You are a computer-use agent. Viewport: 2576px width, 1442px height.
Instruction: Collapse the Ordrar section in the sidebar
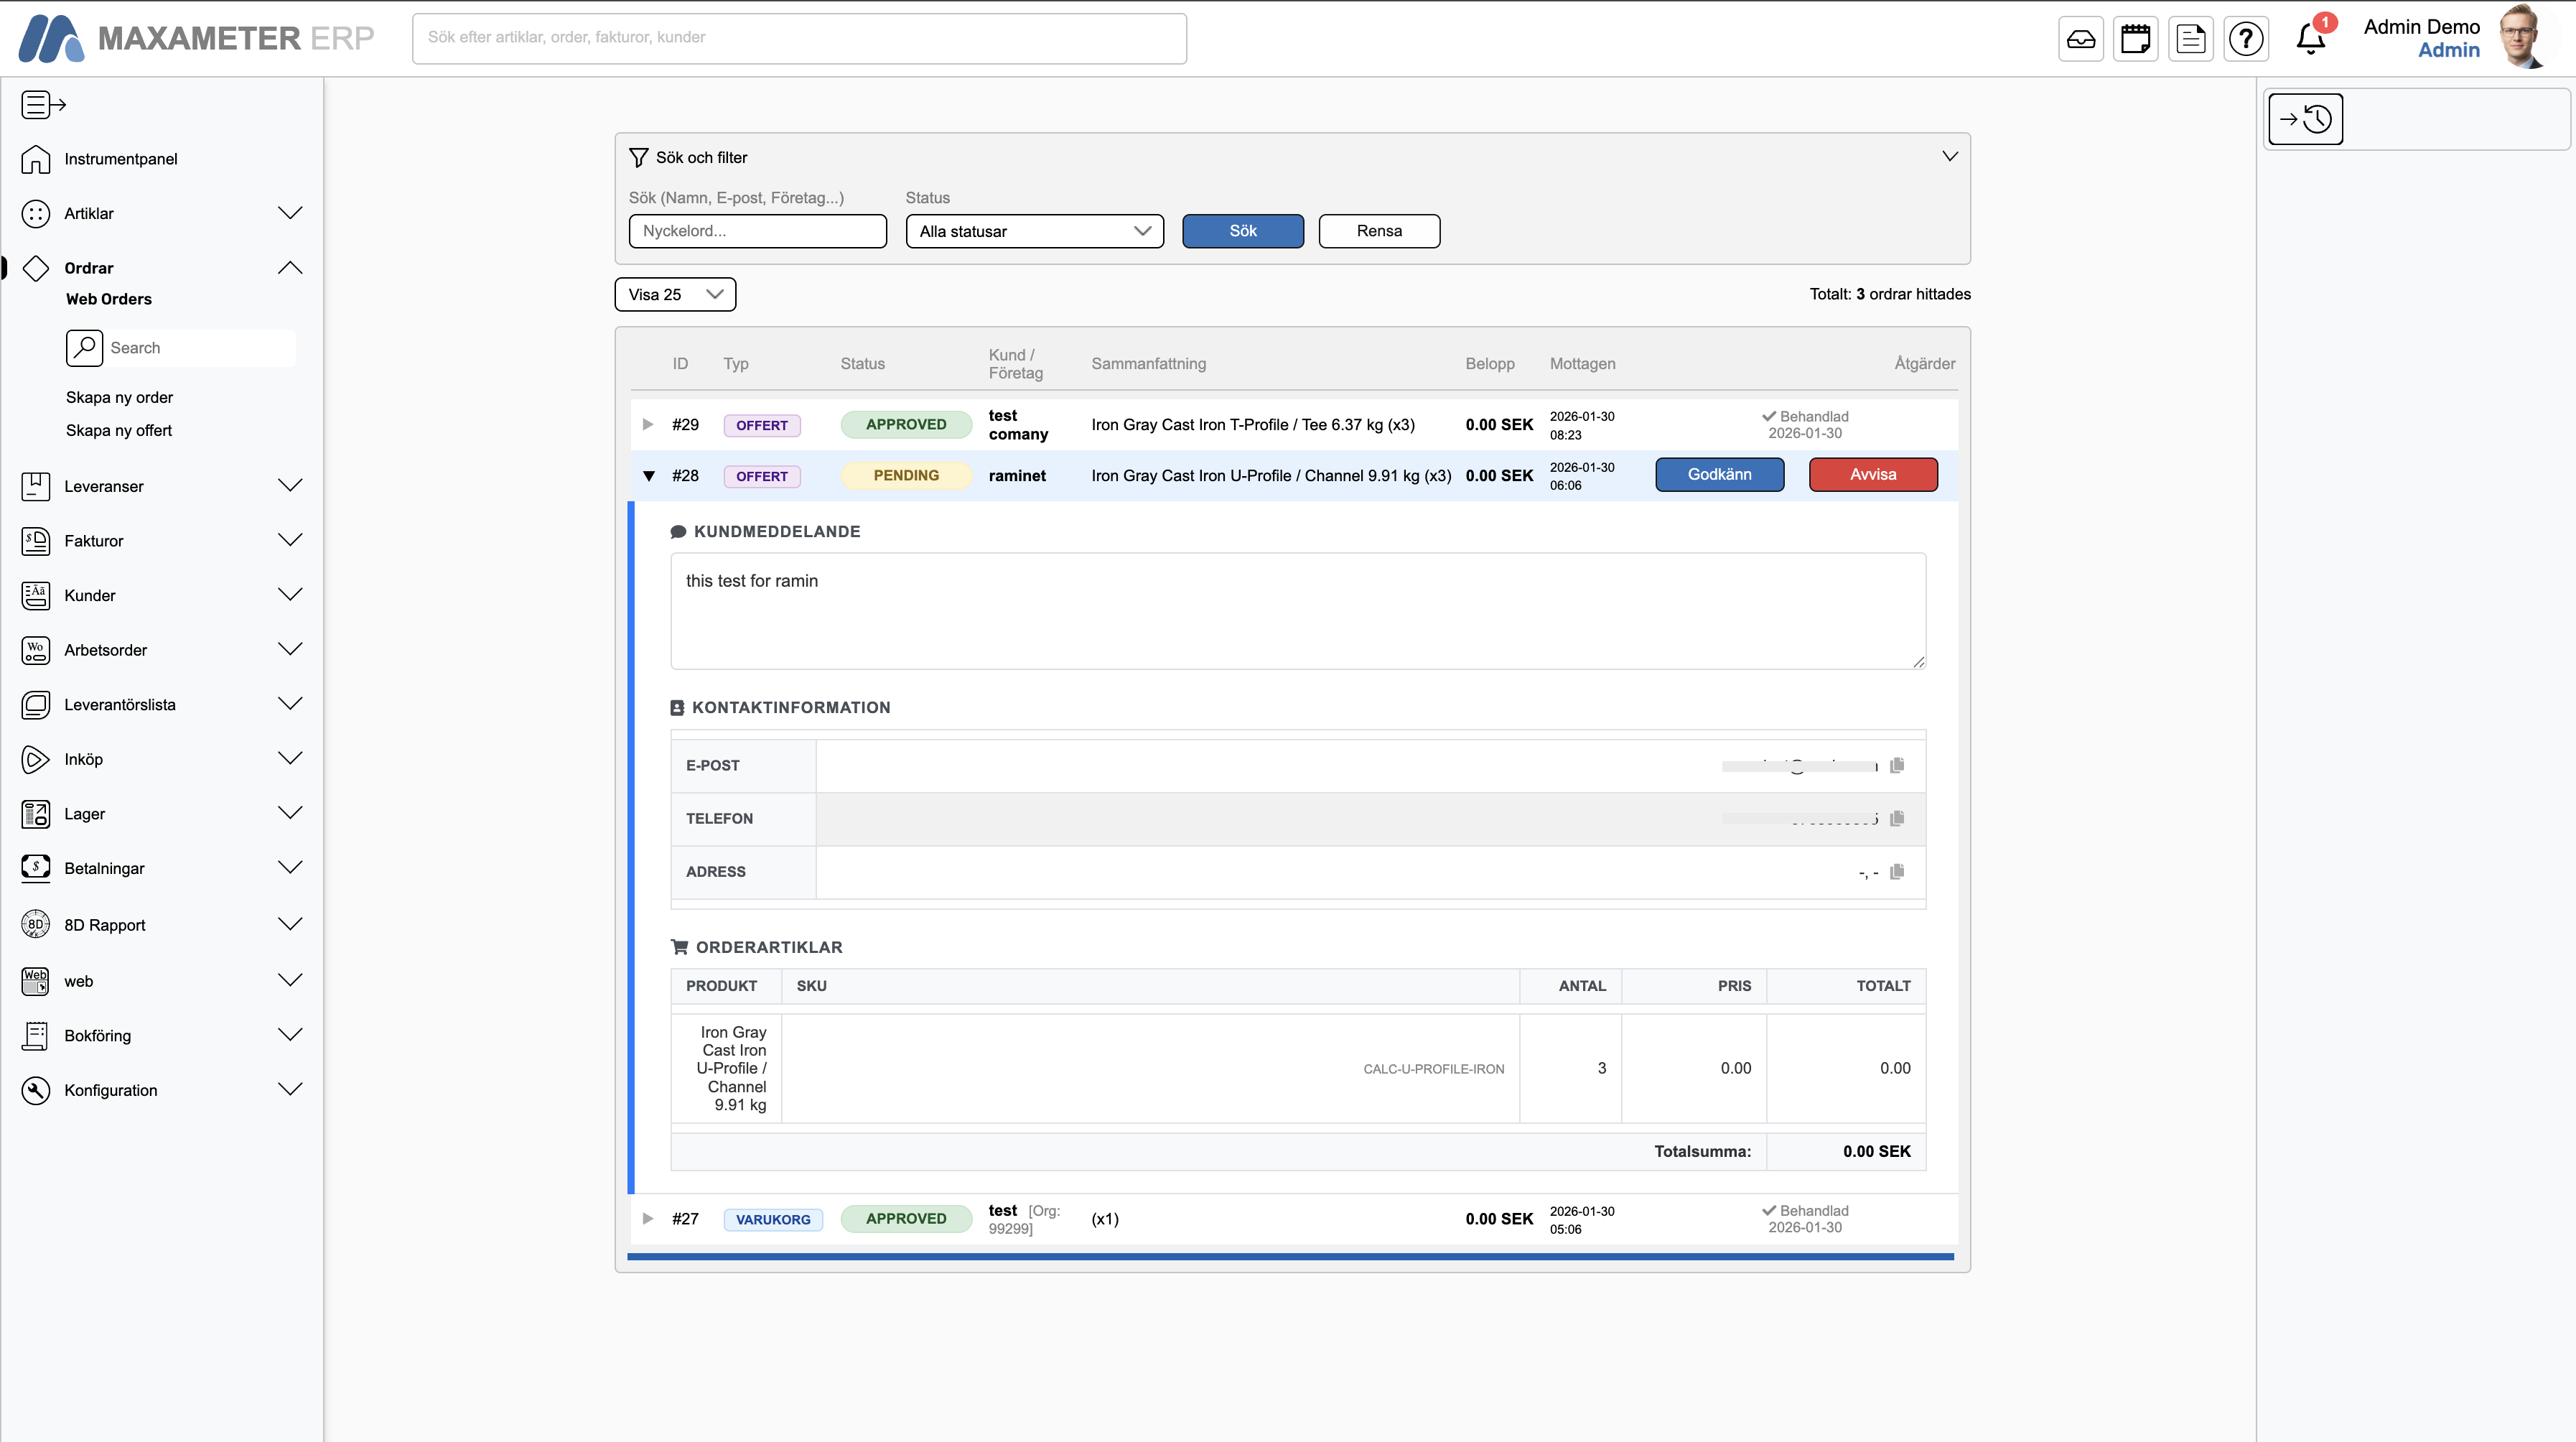pos(290,267)
